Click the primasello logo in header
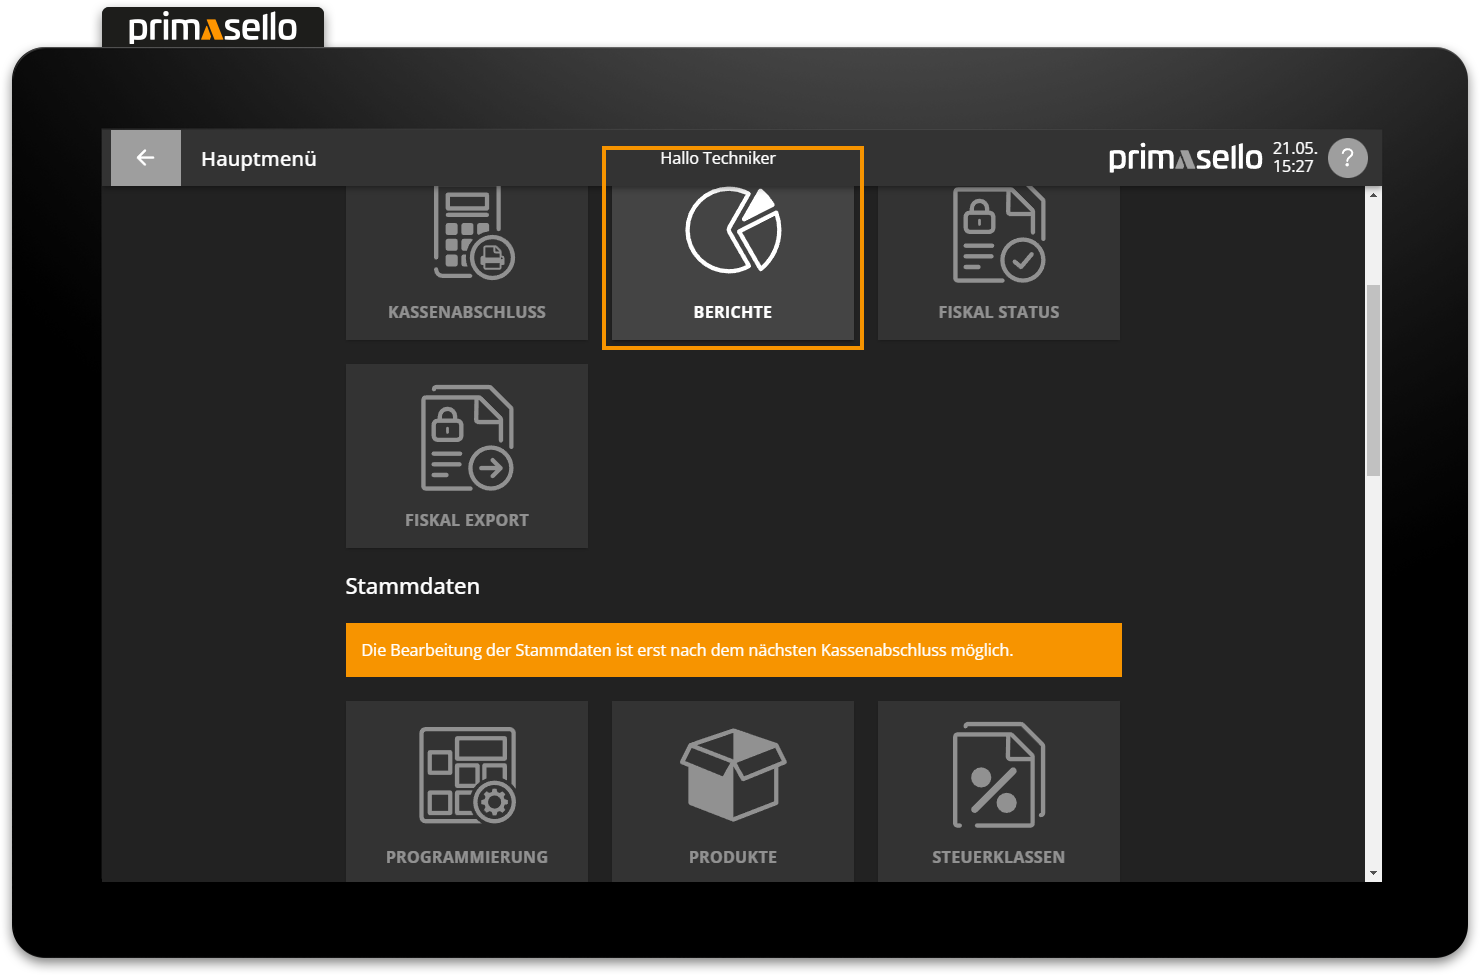 [x=1185, y=158]
